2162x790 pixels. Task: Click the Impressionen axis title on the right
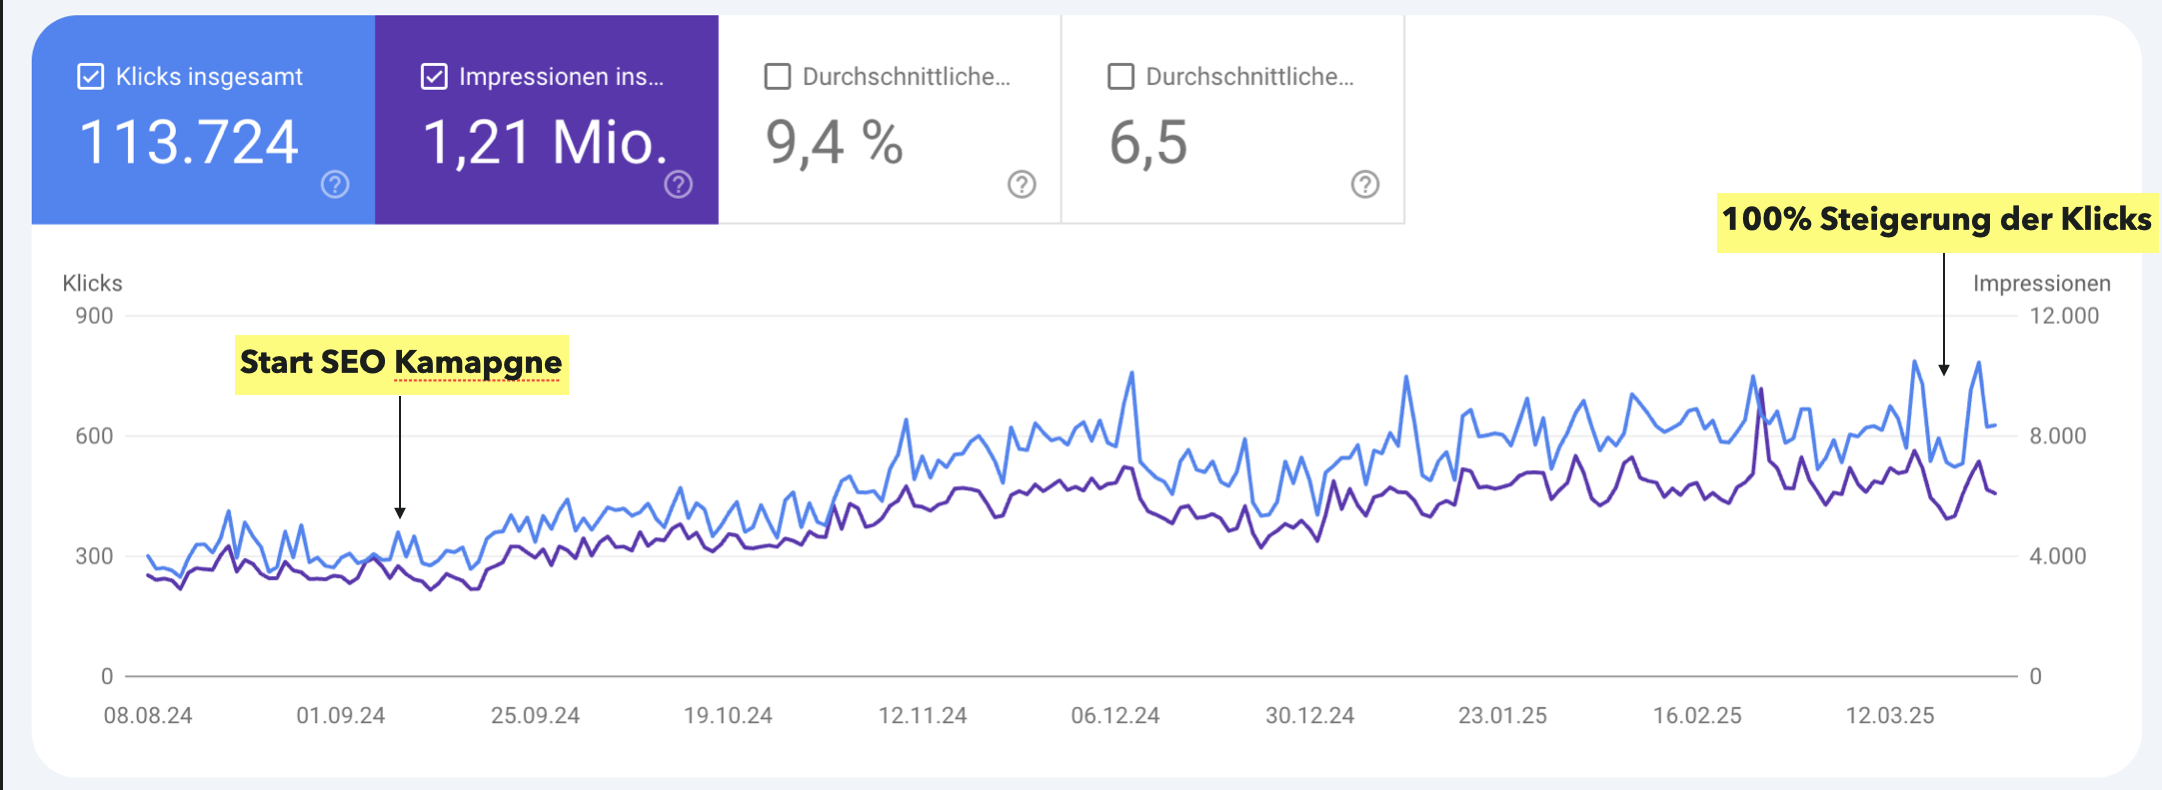coord(2041,283)
